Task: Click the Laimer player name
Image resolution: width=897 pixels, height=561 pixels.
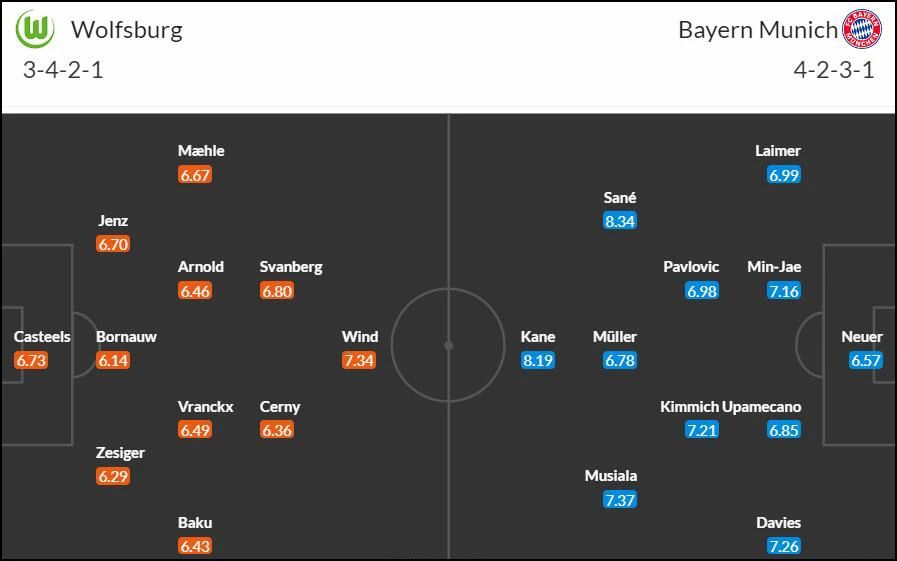Action: 777,151
